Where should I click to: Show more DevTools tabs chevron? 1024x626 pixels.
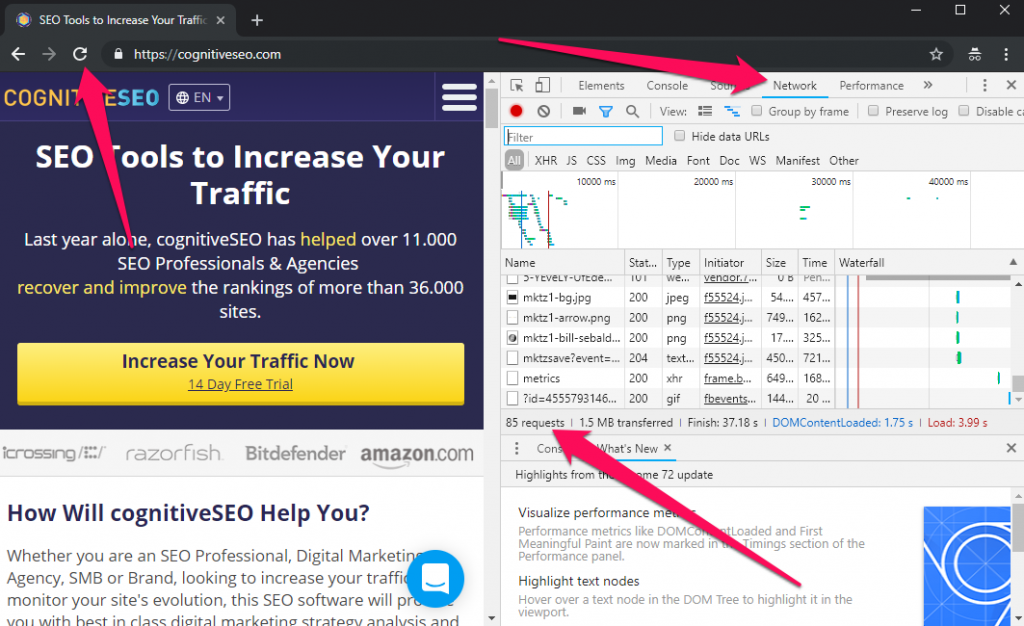point(927,85)
